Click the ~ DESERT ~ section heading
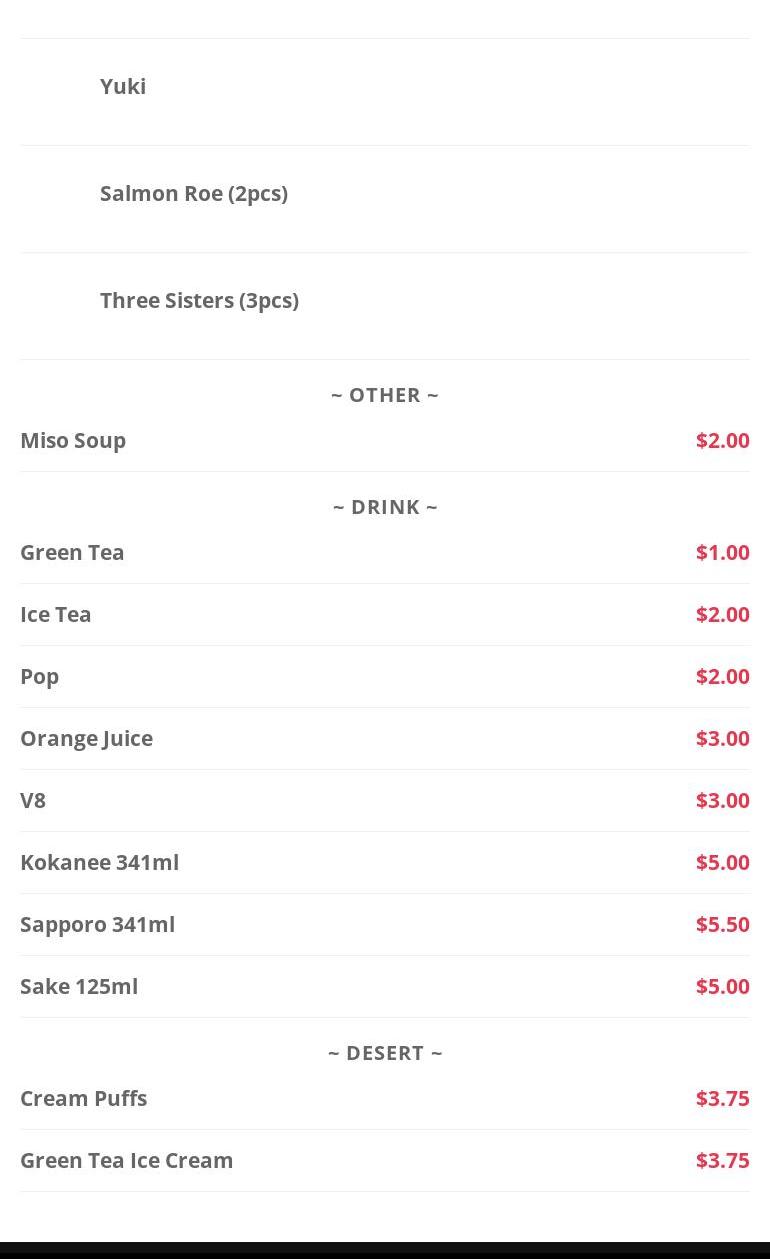The width and height of the screenshot is (770, 1259). point(385,1053)
